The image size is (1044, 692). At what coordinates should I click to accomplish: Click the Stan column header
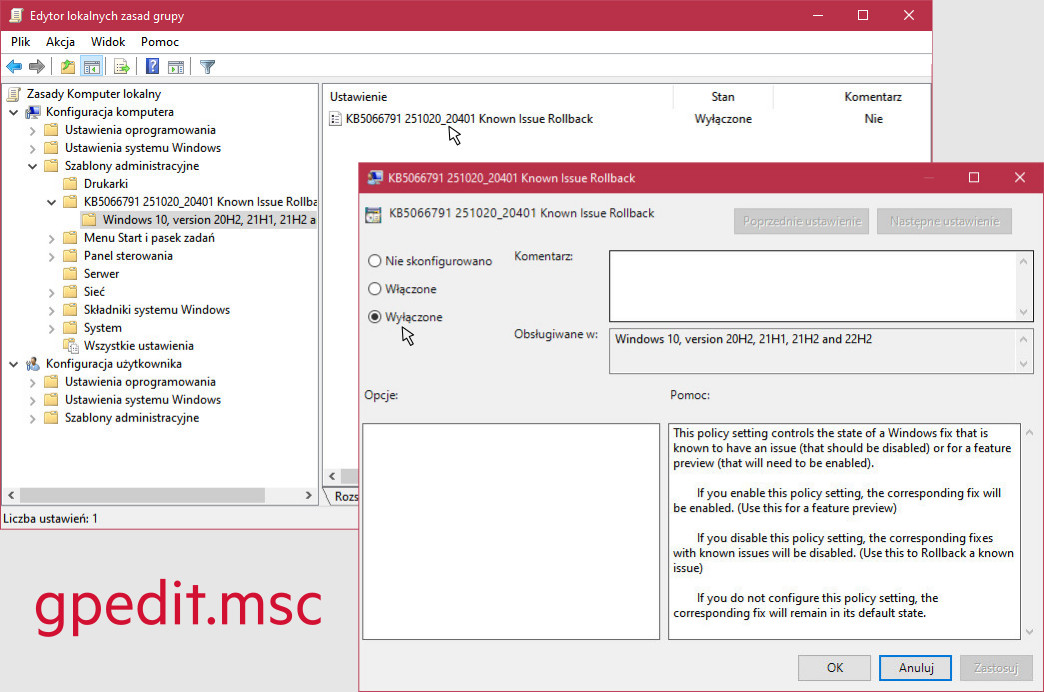pyautogui.click(x=723, y=97)
